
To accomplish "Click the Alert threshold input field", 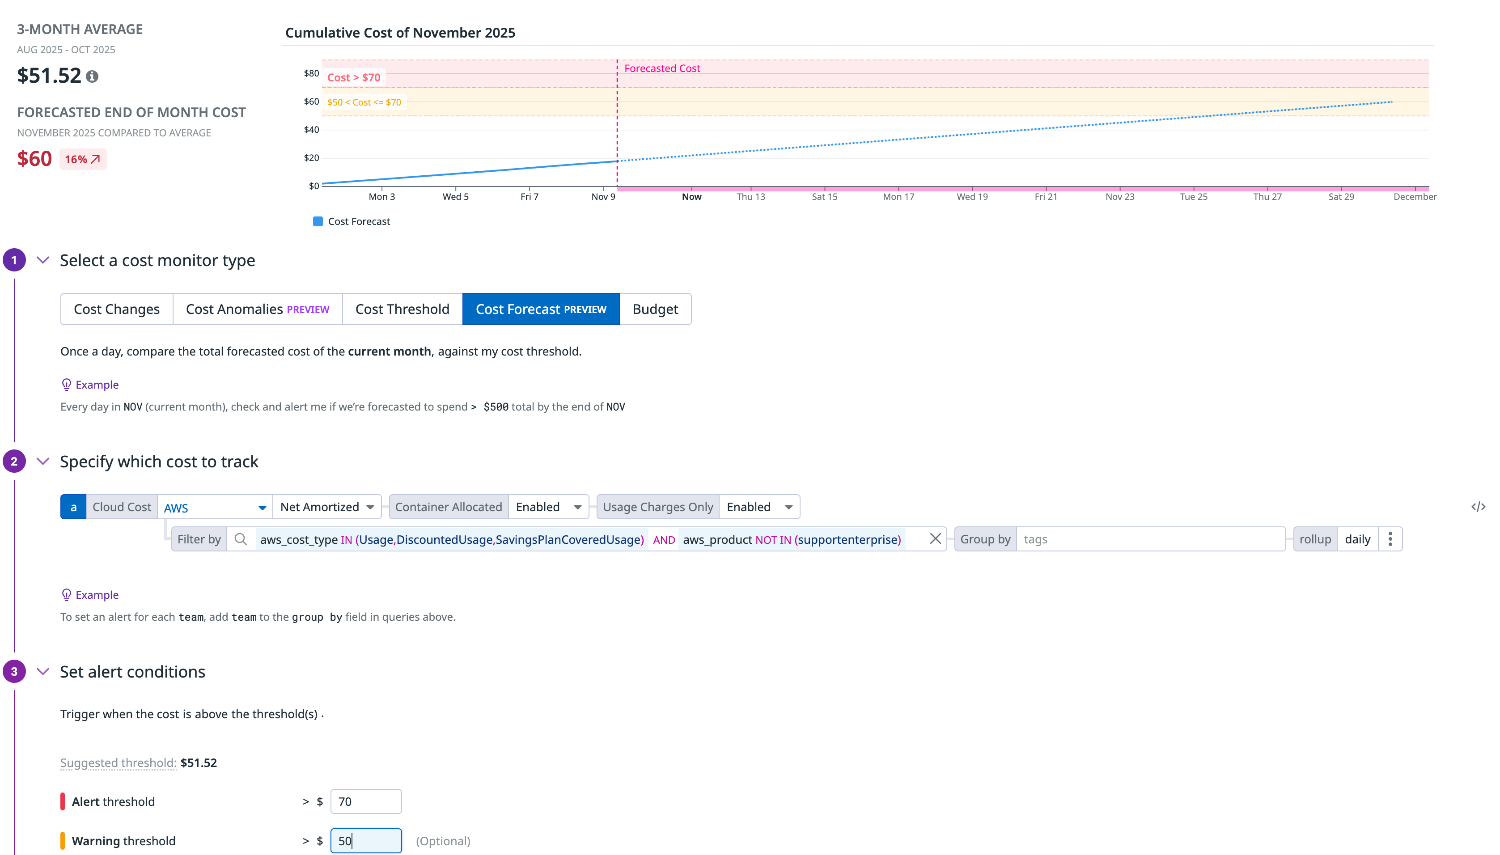I will 365,801.
